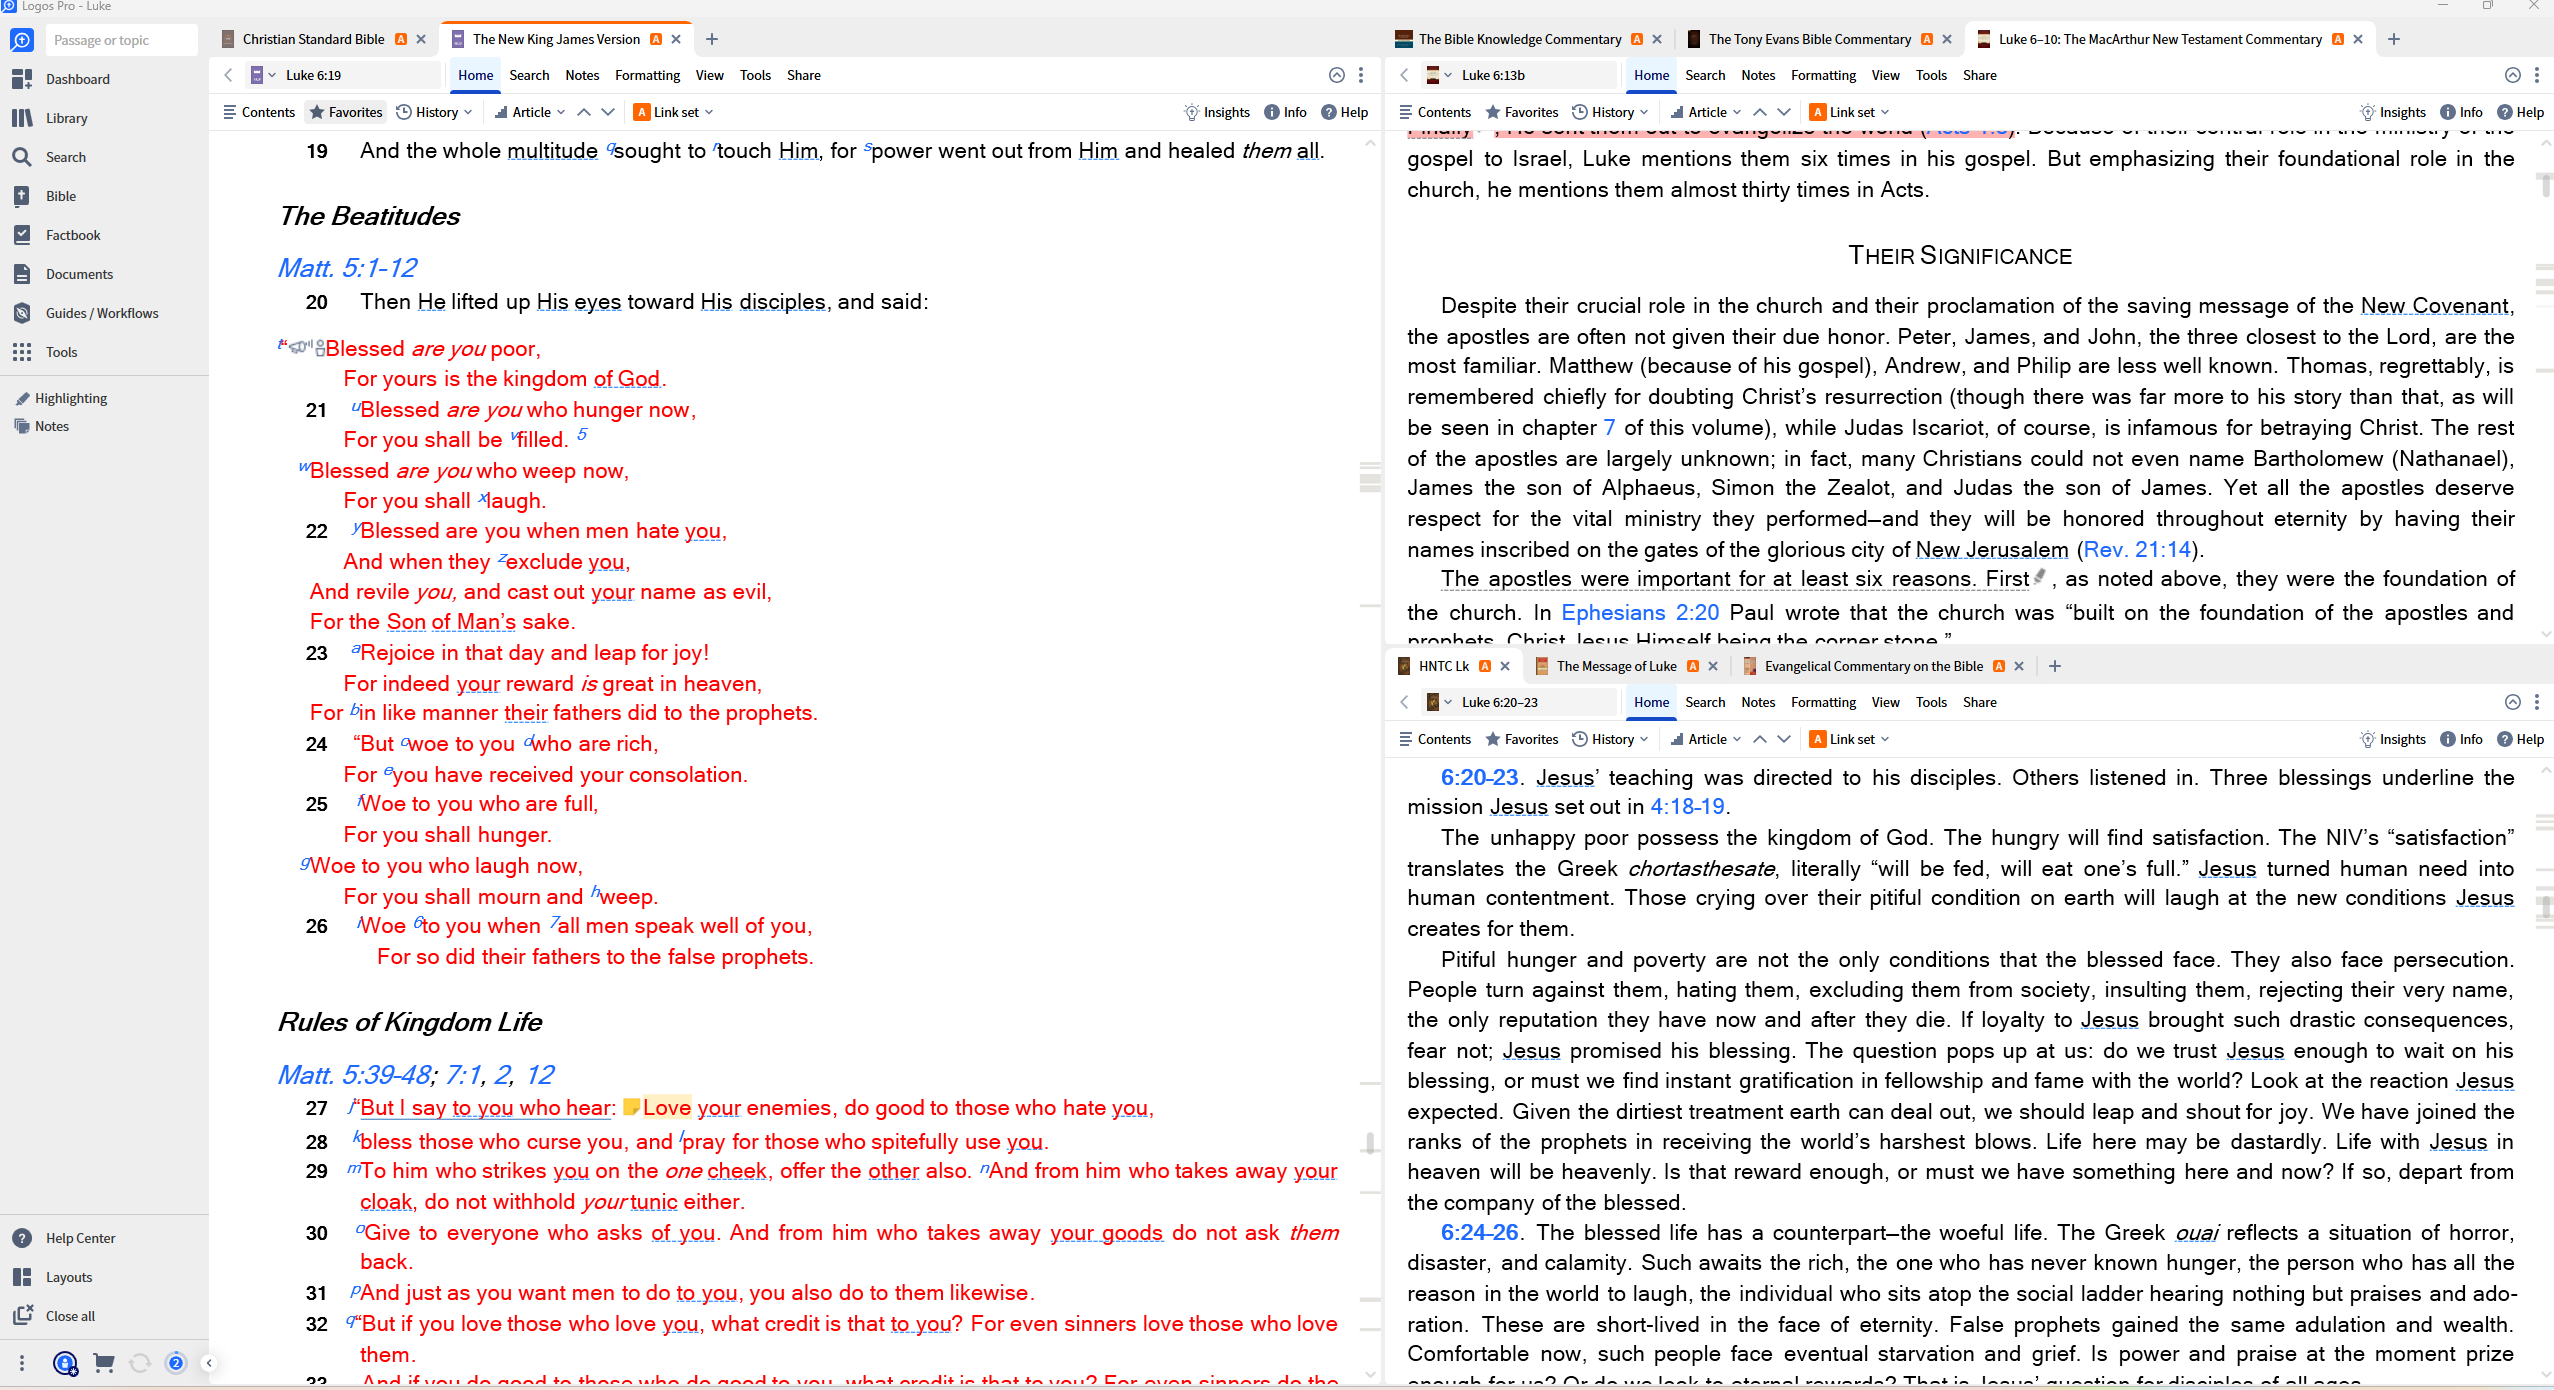Go to previous article in MacArthur panel
Image resolution: width=2554 pixels, height=1390 pixels.
[1760, 112]
